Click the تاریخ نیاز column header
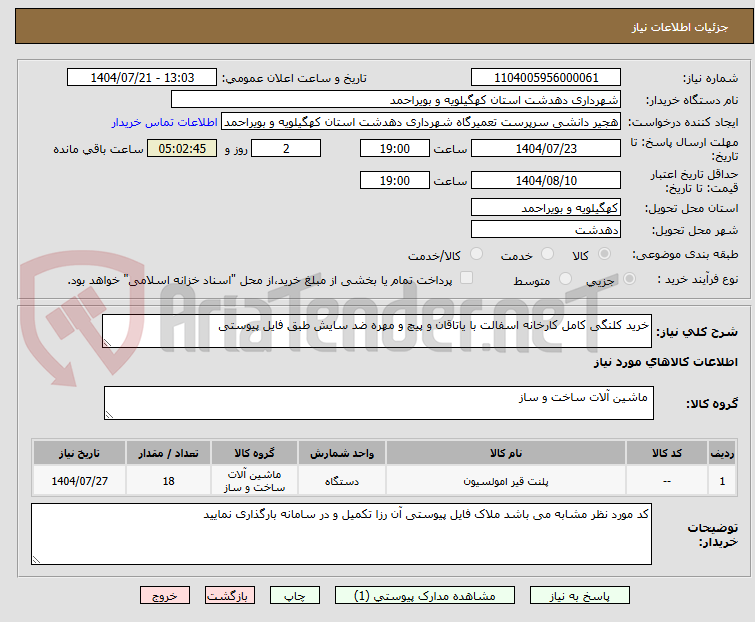This screenshot has width=755, height=622. point(79,453)
